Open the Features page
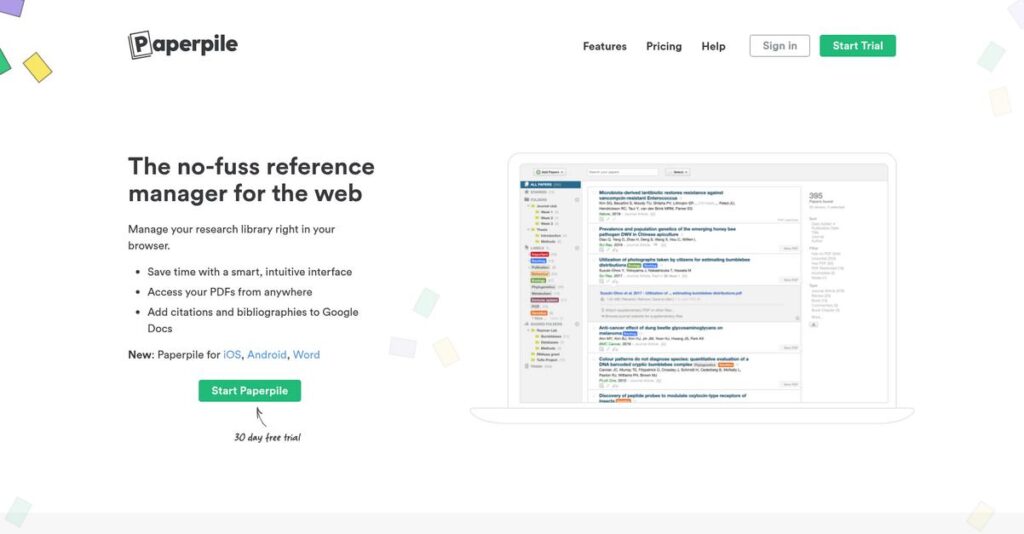 click(605, 46)
